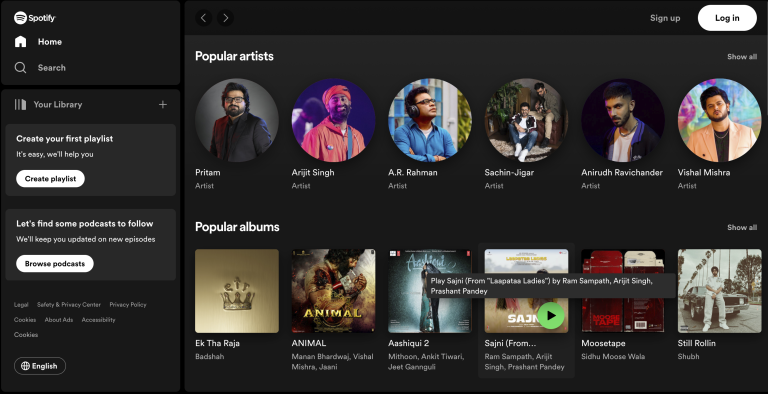The width and height of the screenshot is (768, 394).
Task: Open the Privacy Policy link
Action: (128, 305)
